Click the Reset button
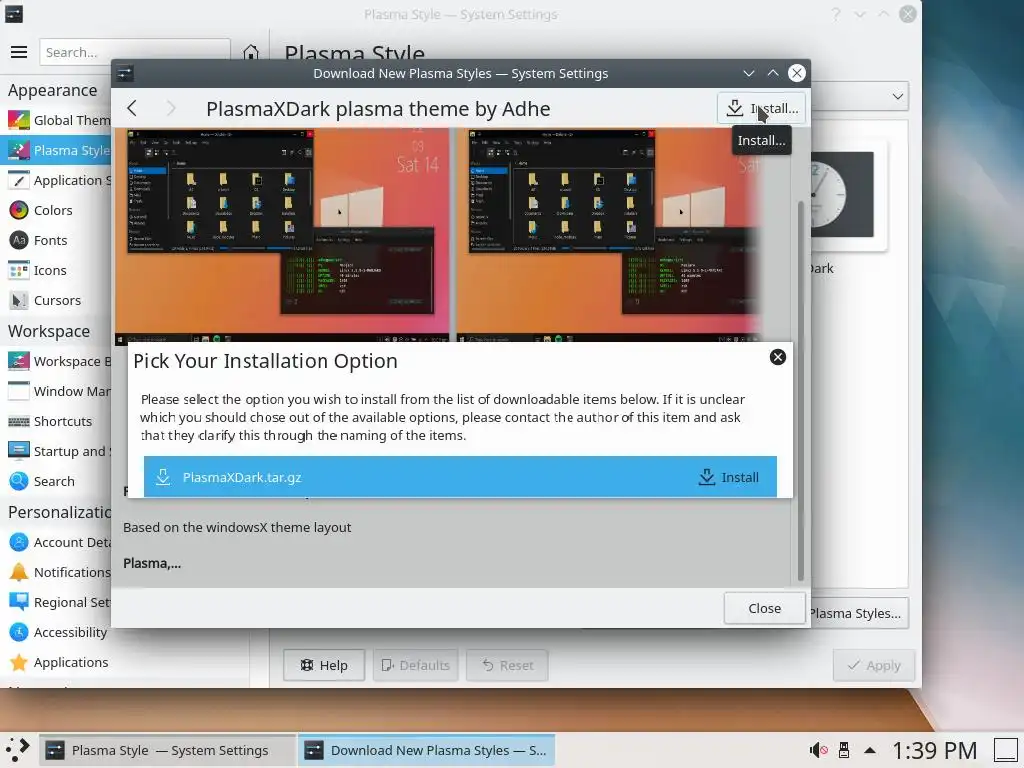Screen dimensions: 1024x768 pos(507,665)
